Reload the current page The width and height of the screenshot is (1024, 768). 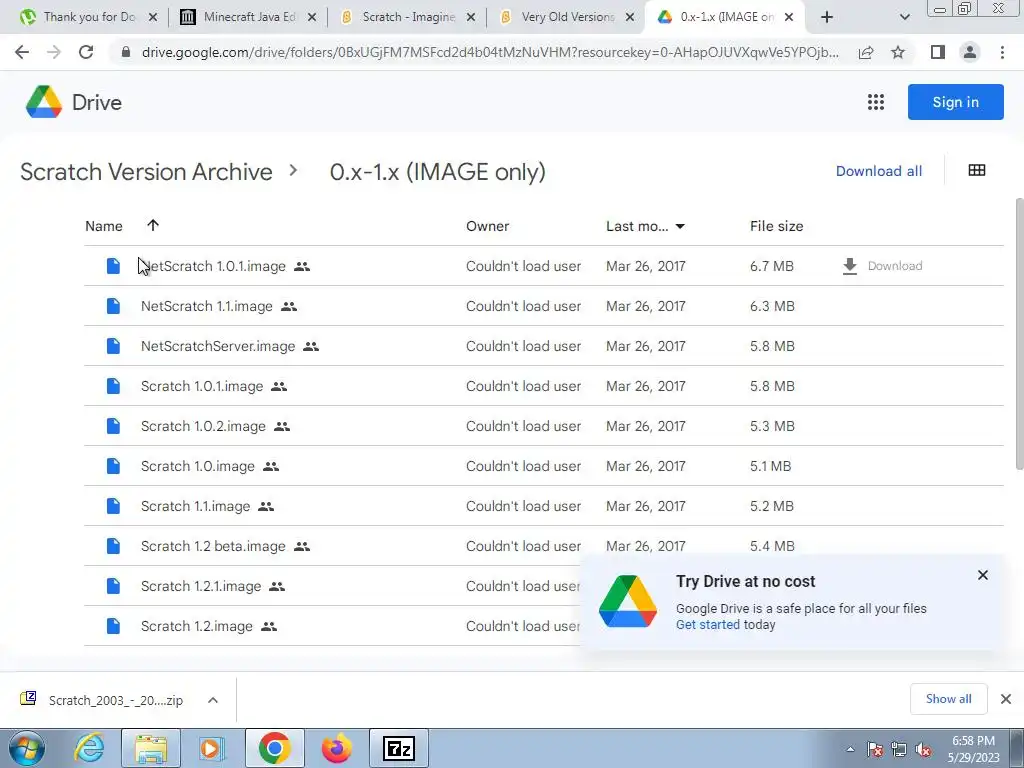coord(86,52)
